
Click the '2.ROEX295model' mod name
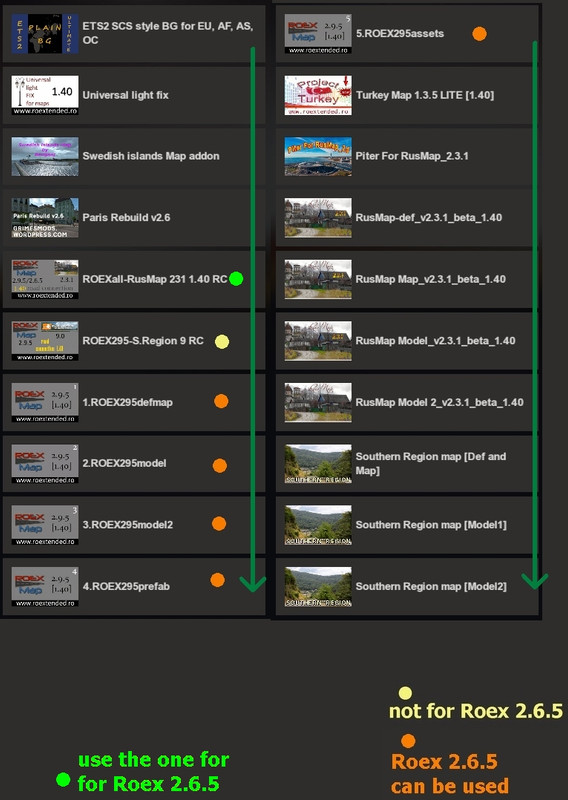coord(124,463)
